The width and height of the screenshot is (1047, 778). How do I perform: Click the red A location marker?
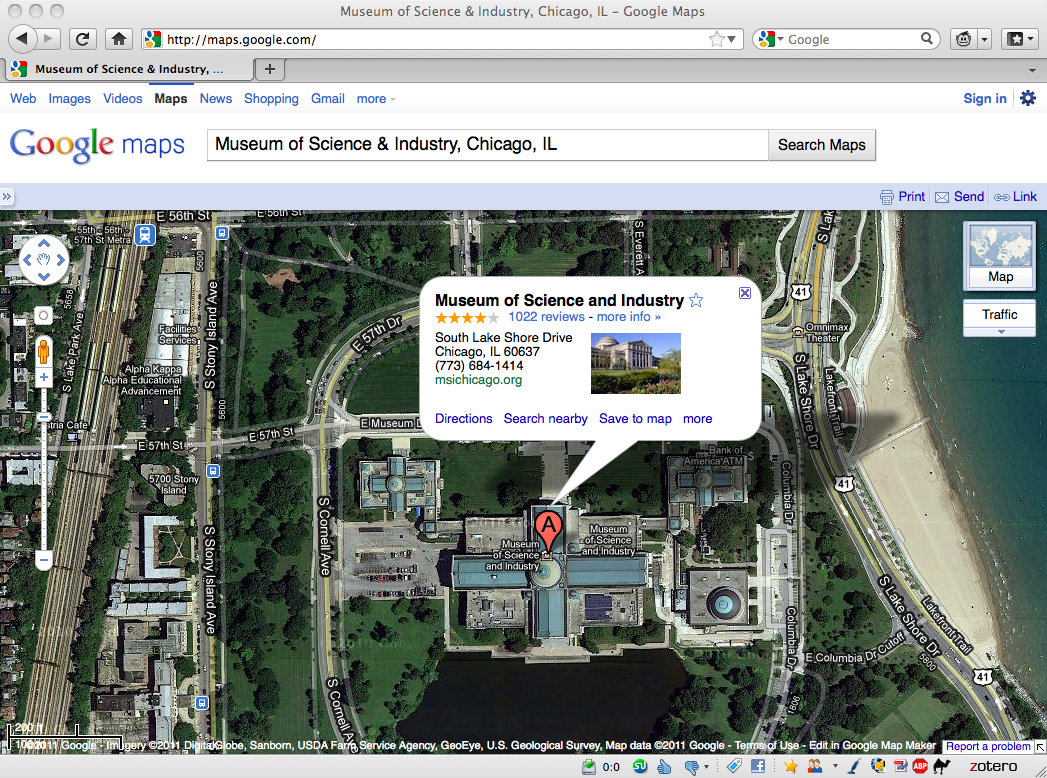pyautogui.click(x=548, y=532)
